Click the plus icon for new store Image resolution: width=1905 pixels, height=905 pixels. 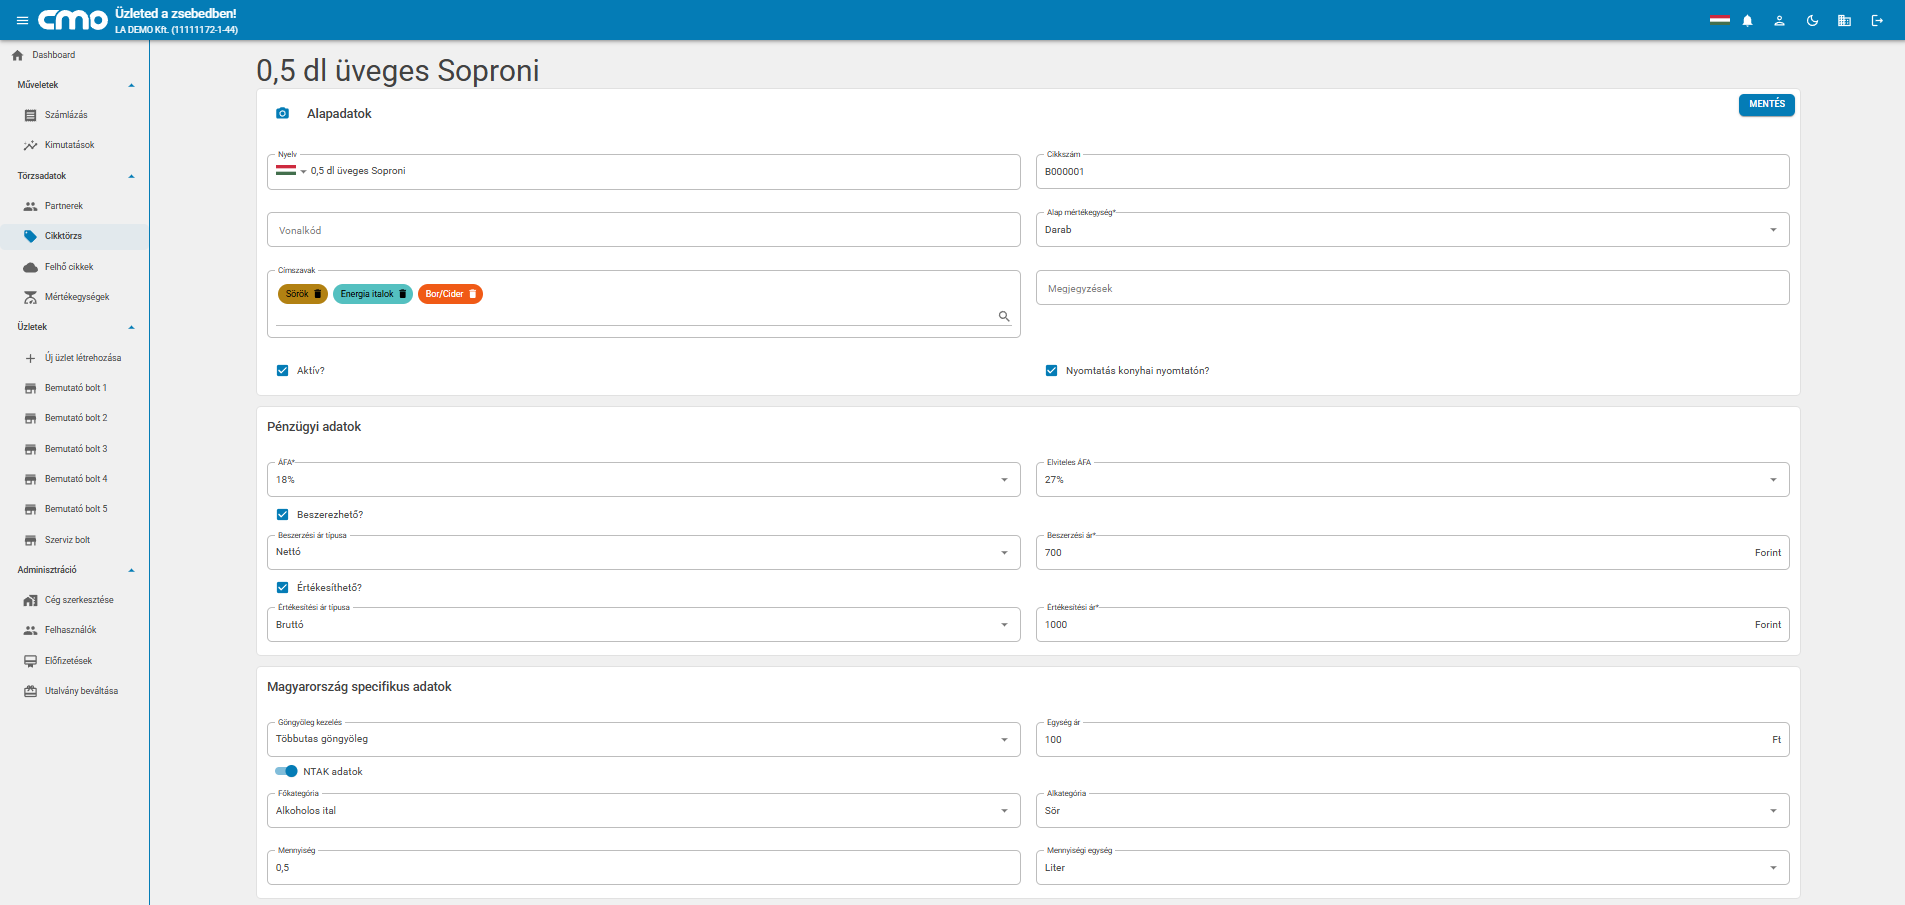(x=30, y=358)
